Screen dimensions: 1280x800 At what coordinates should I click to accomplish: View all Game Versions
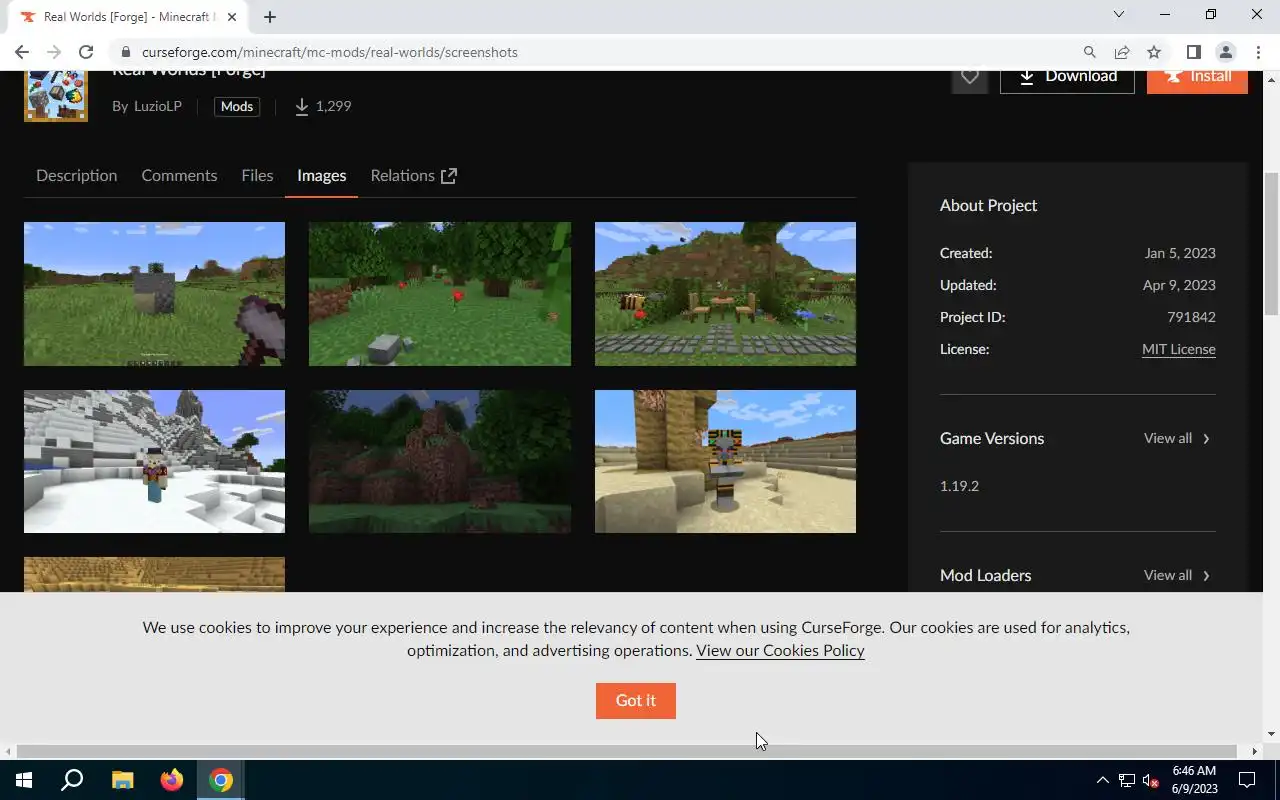(1177, 438)
